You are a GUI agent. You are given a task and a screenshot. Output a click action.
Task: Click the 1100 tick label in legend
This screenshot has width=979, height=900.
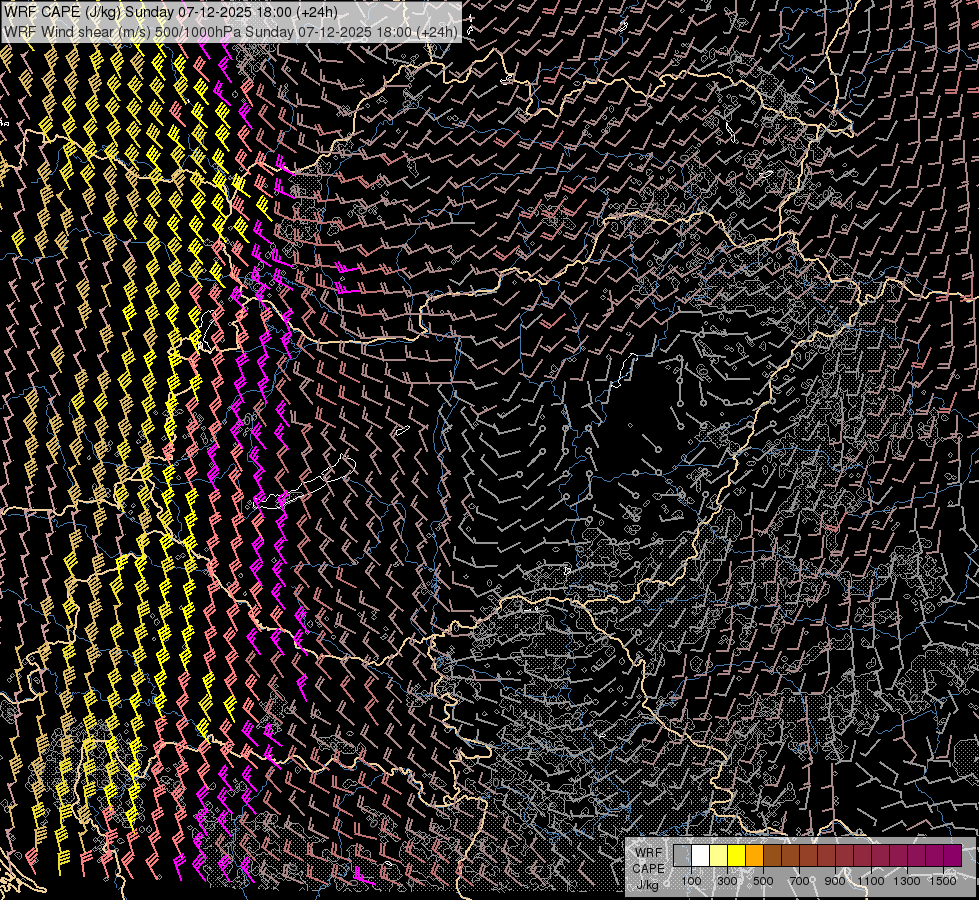[871, 881]
